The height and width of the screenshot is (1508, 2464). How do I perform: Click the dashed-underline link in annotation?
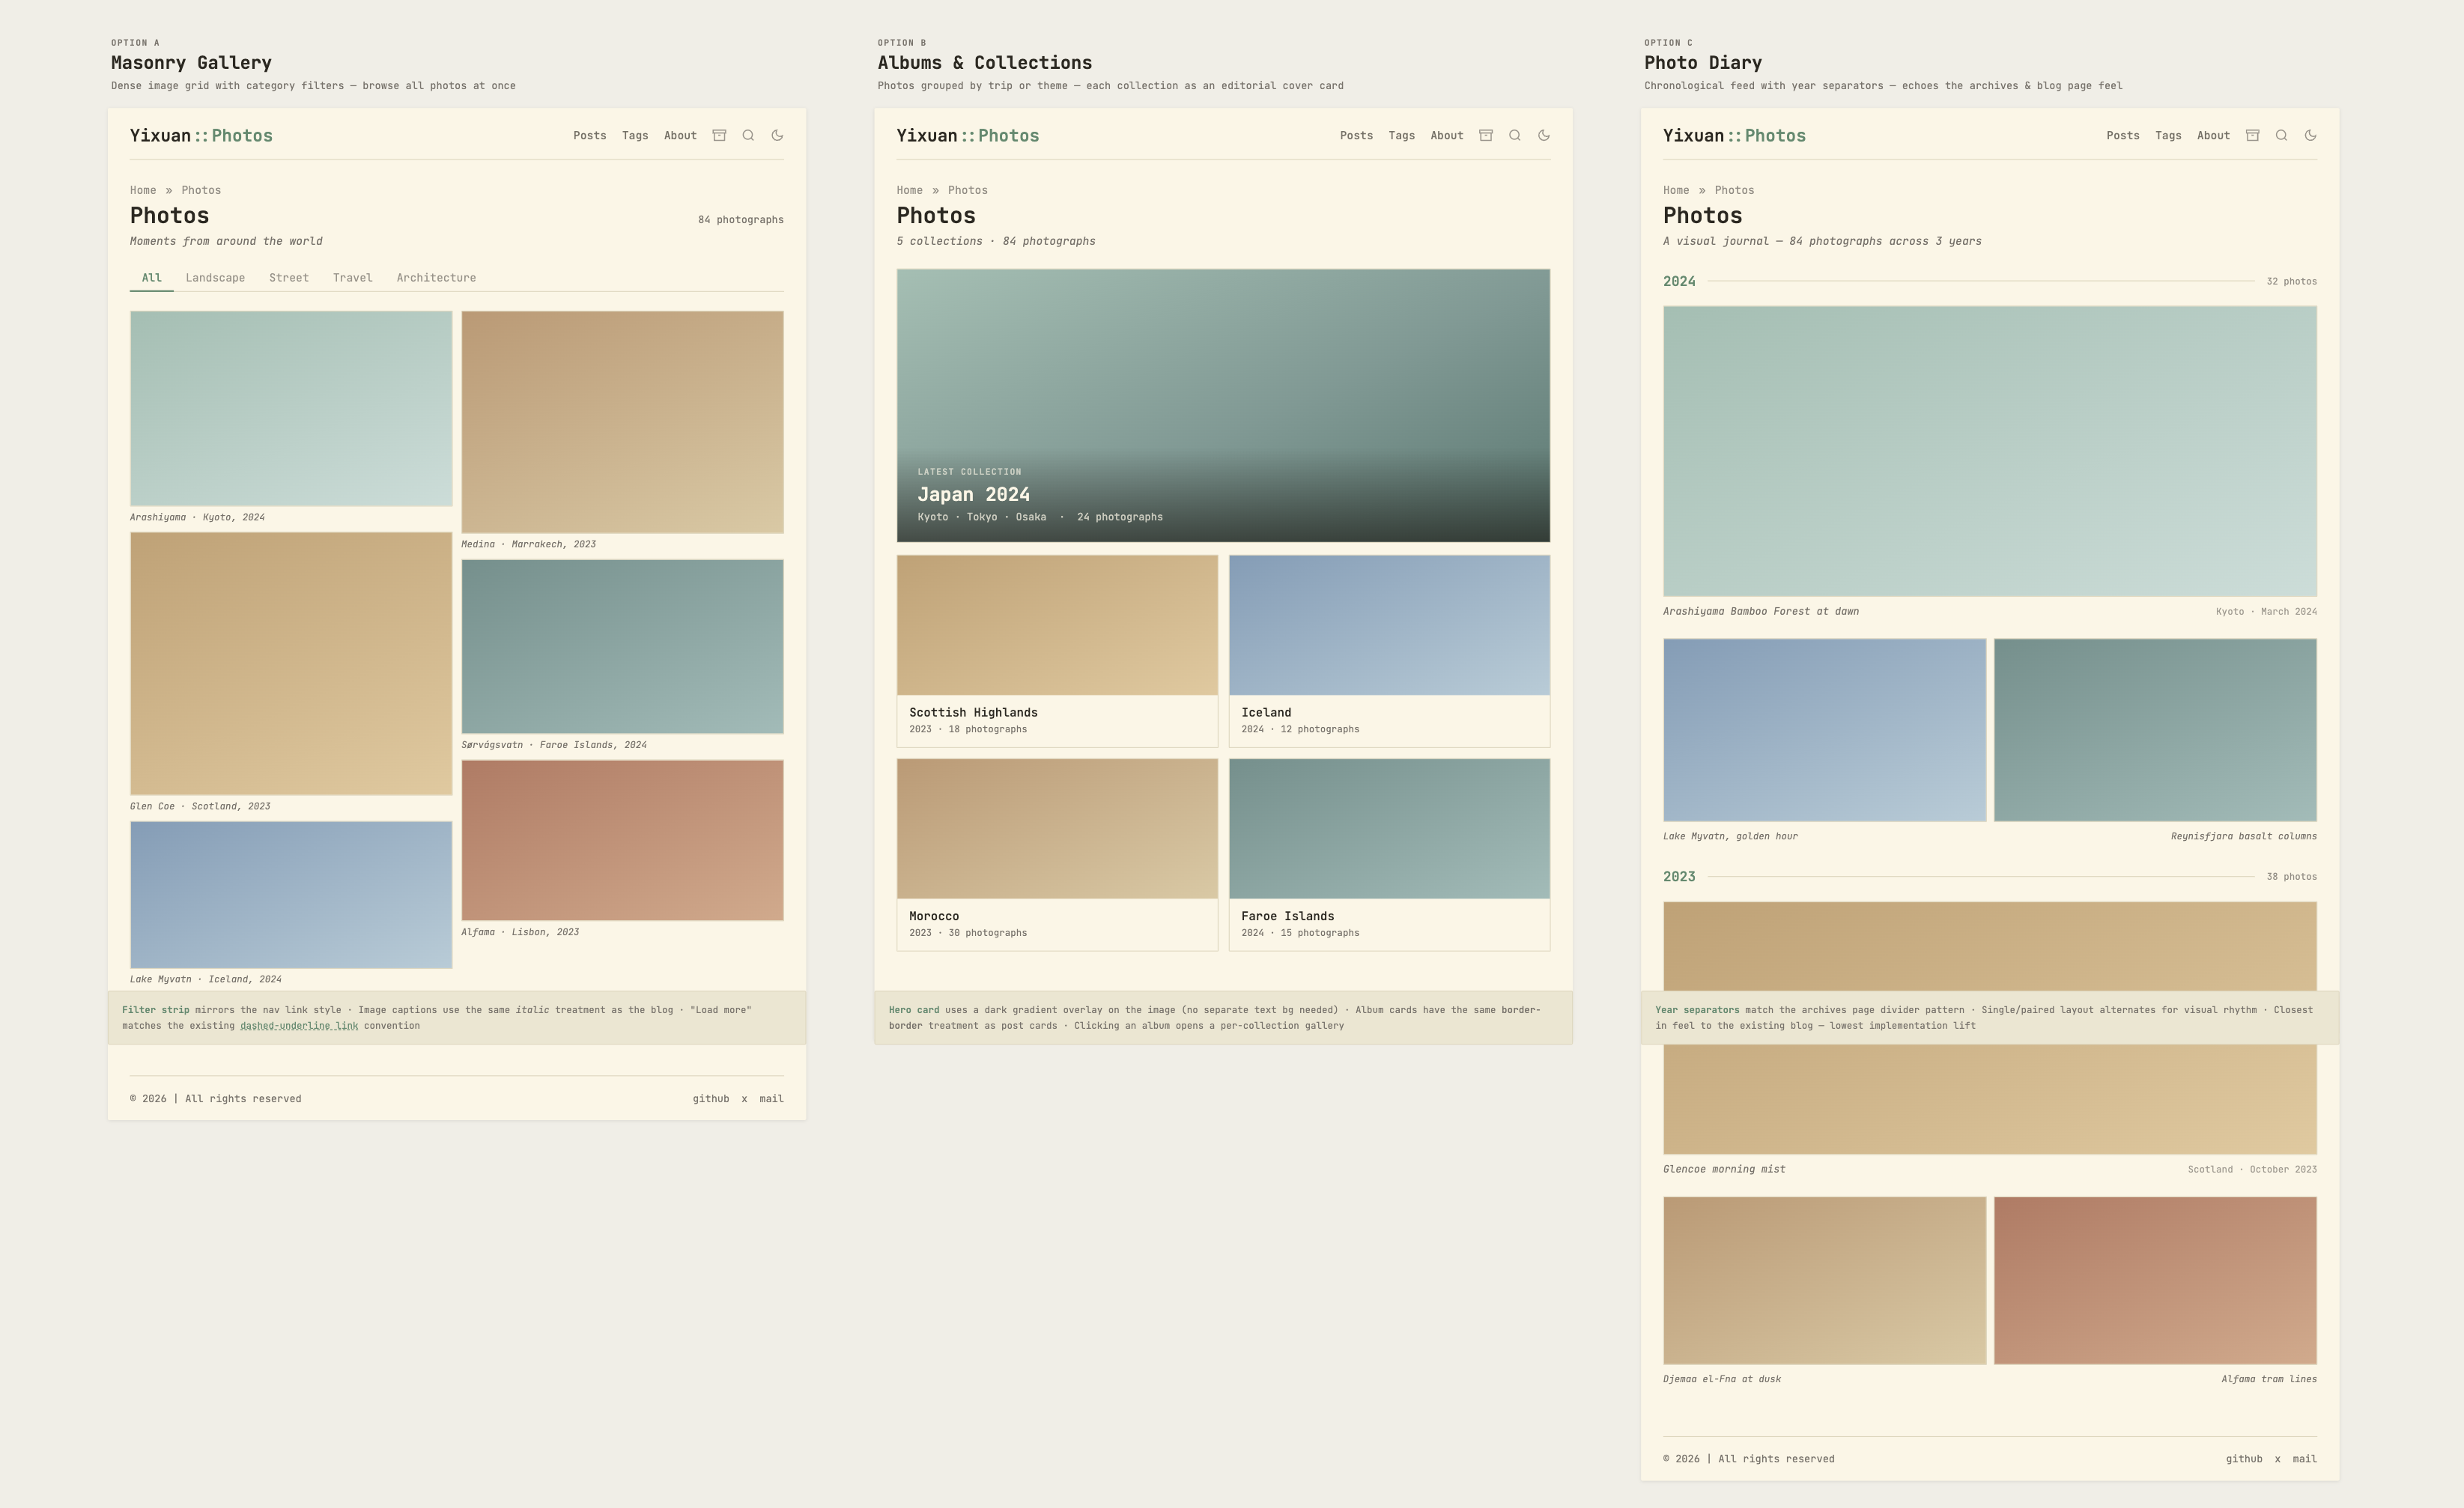299,1026
